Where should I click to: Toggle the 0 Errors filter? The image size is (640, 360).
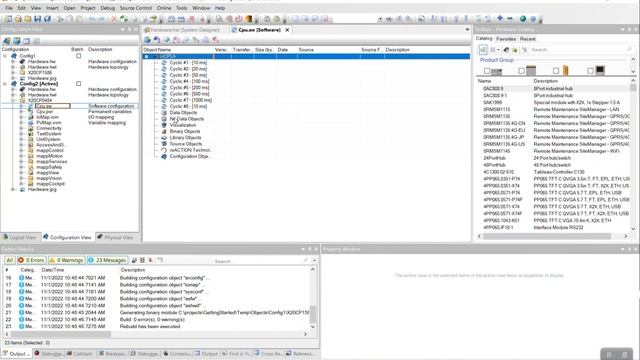pos(31,260)
